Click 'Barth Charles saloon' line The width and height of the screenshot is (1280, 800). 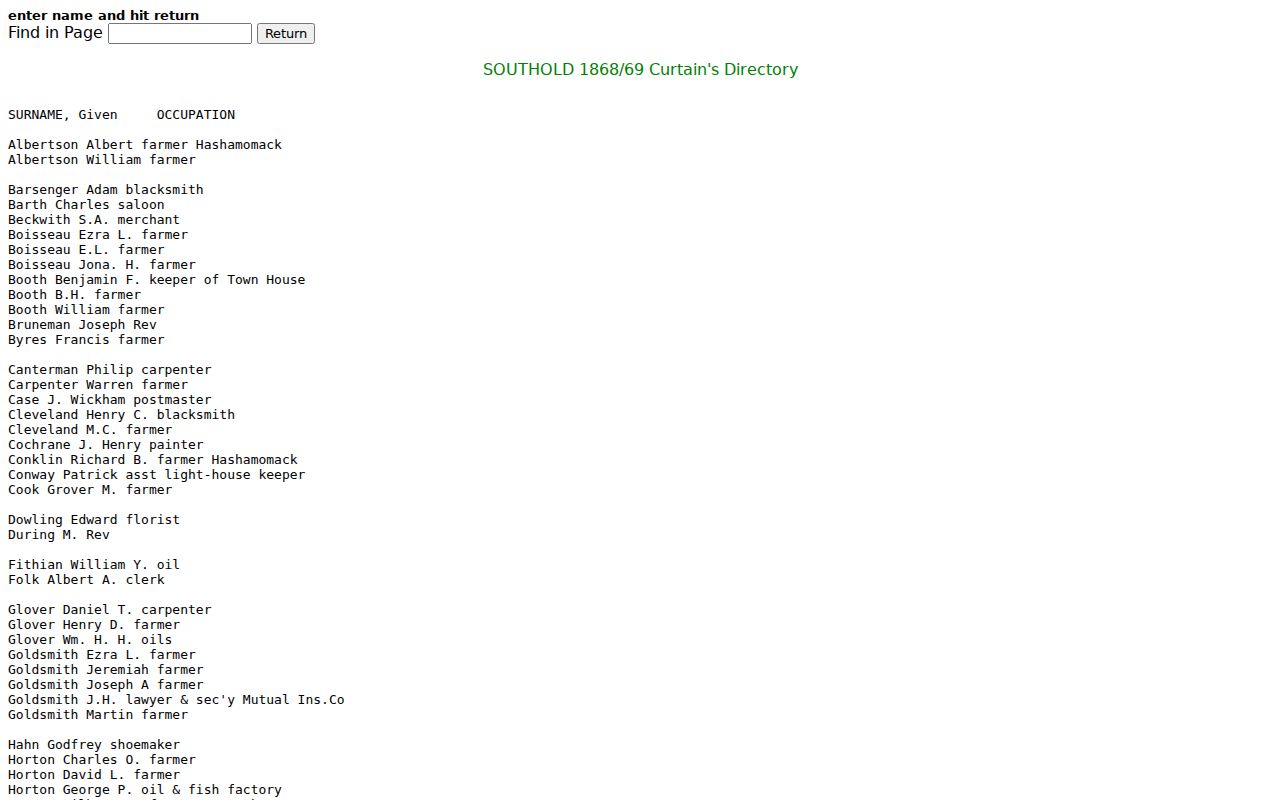tap(86, 205)
